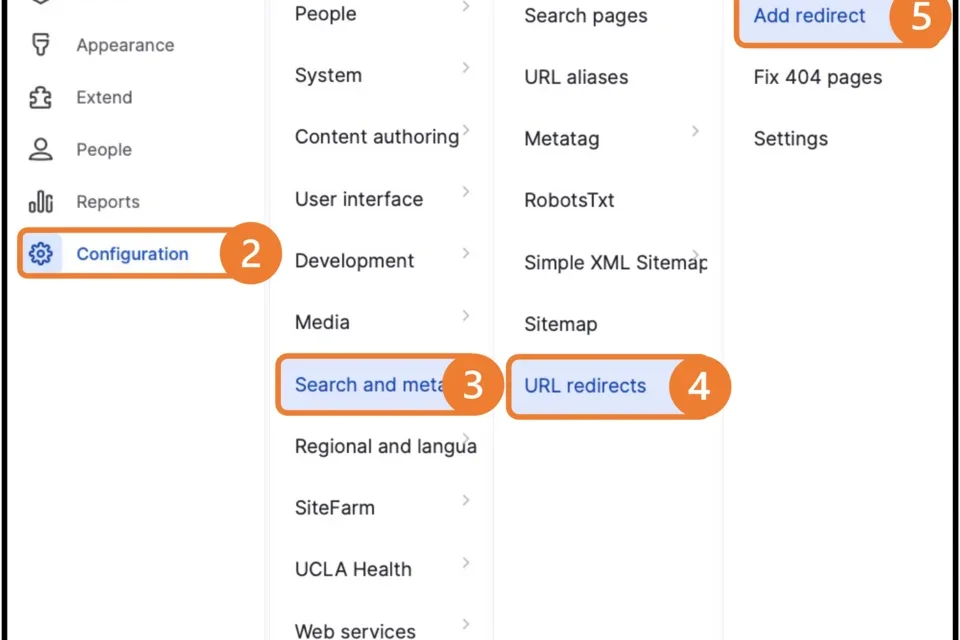Click the Extend puzzle piece icon

(40, 97)
